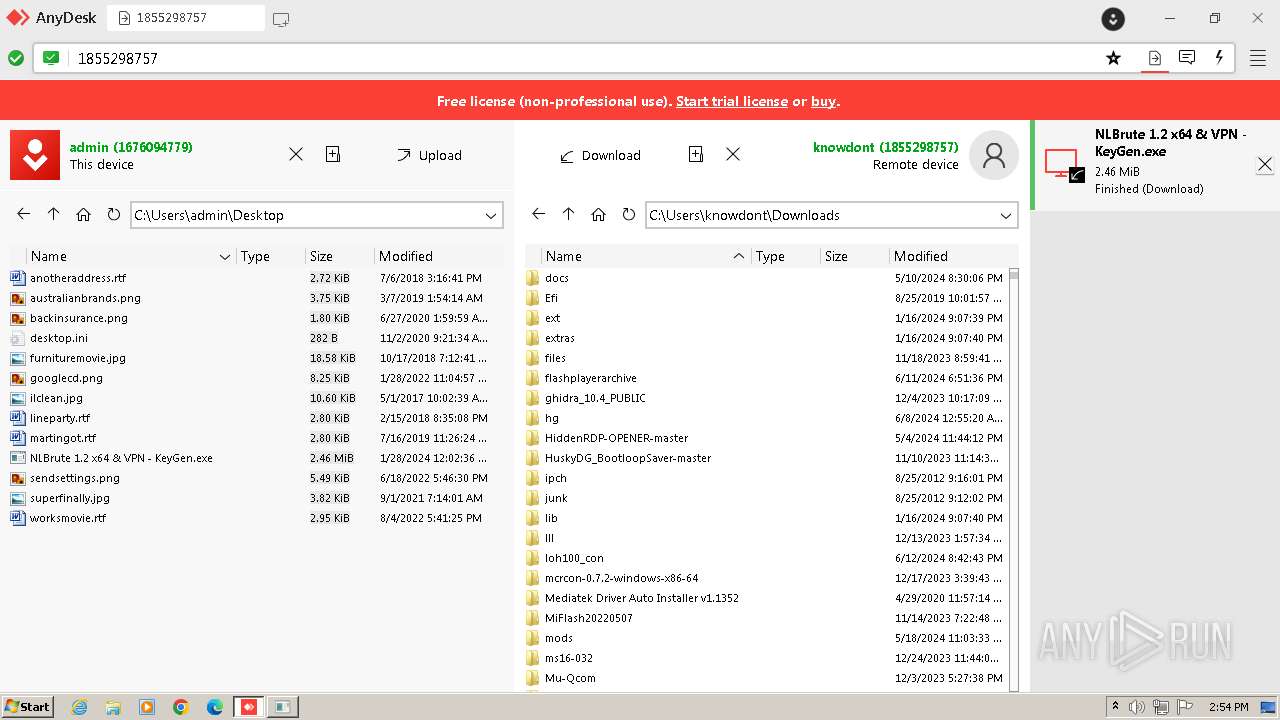Click the volume icon in system tray
1280x720 pixels.
pos(1138,707)
